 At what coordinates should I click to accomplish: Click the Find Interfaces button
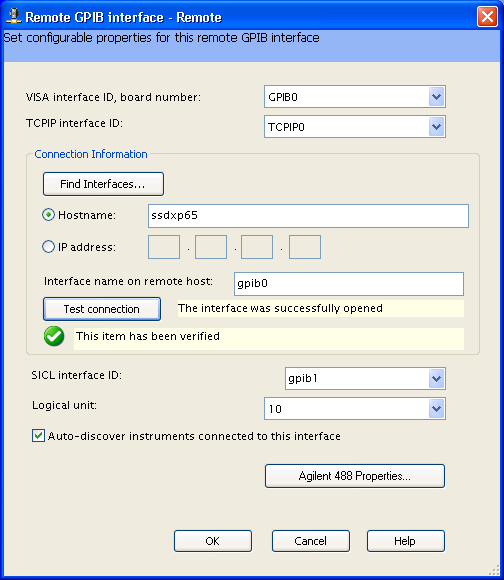point(103,184)
